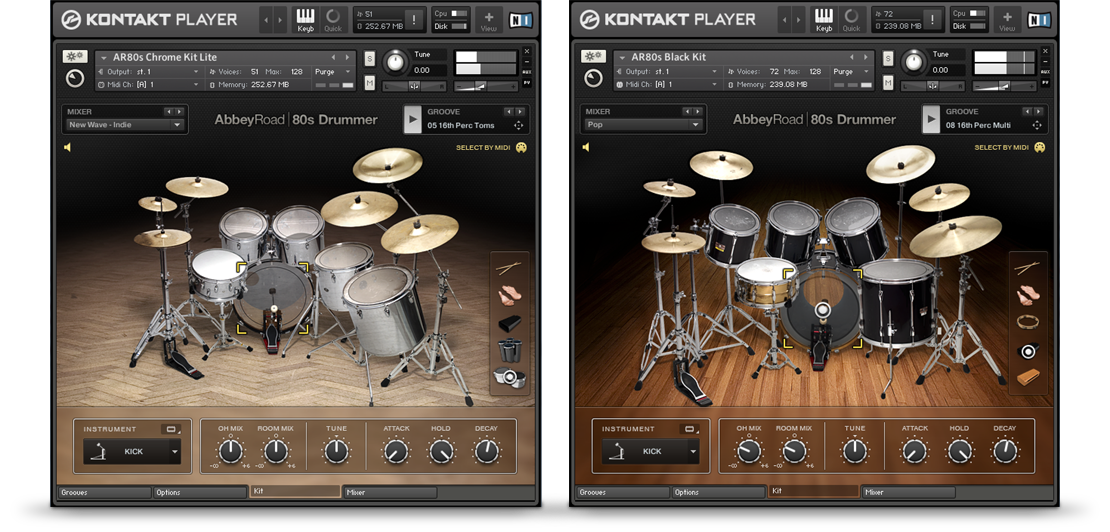Load next instrument arrow beside AR80s Chrome Kit Lite
Image resolution: width=1110 pixels, height=532 pixels.
click(347, 57)
